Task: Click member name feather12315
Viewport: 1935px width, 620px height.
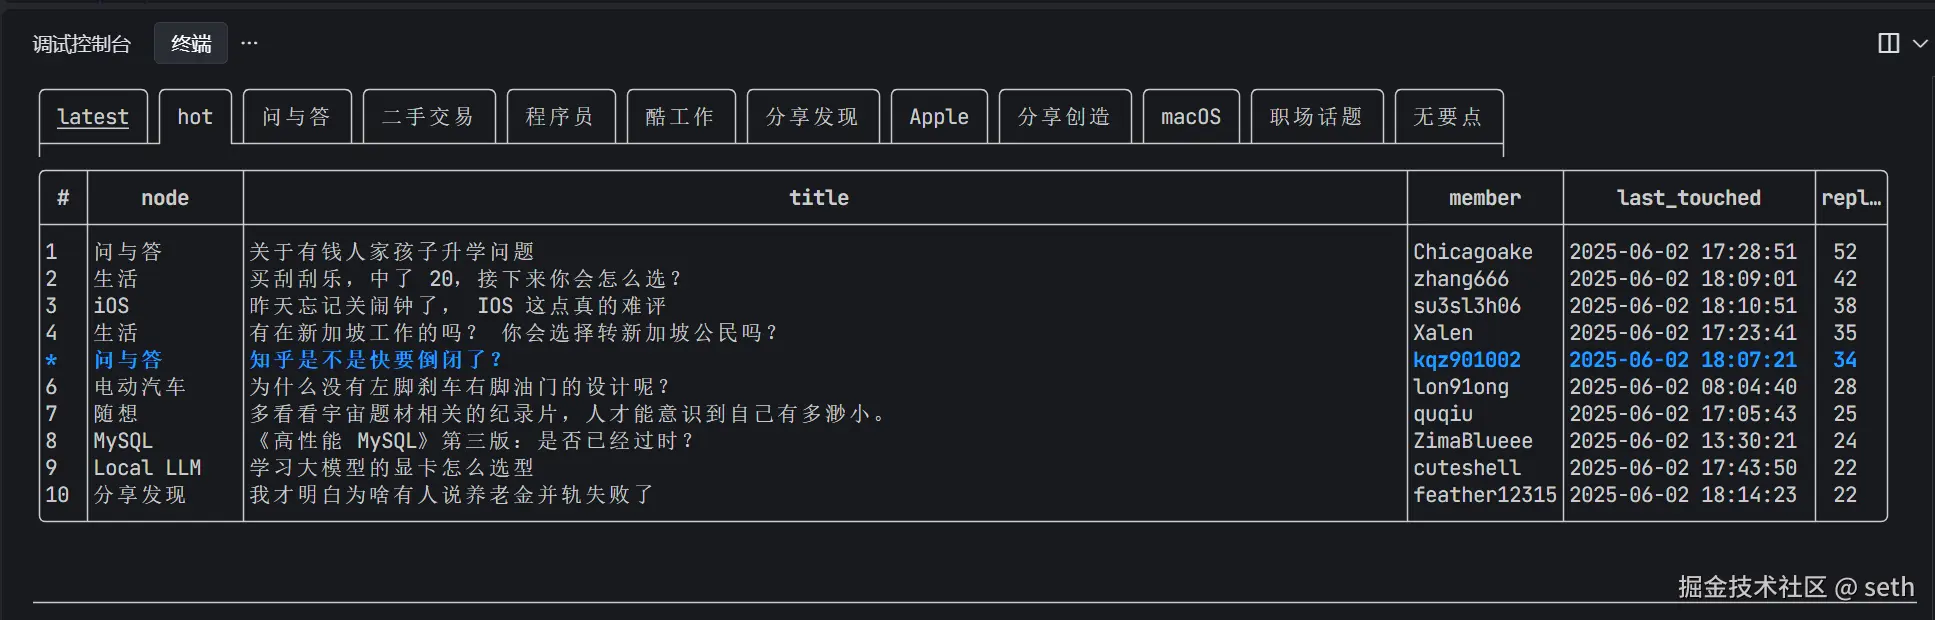Action: click(1484, 495)
